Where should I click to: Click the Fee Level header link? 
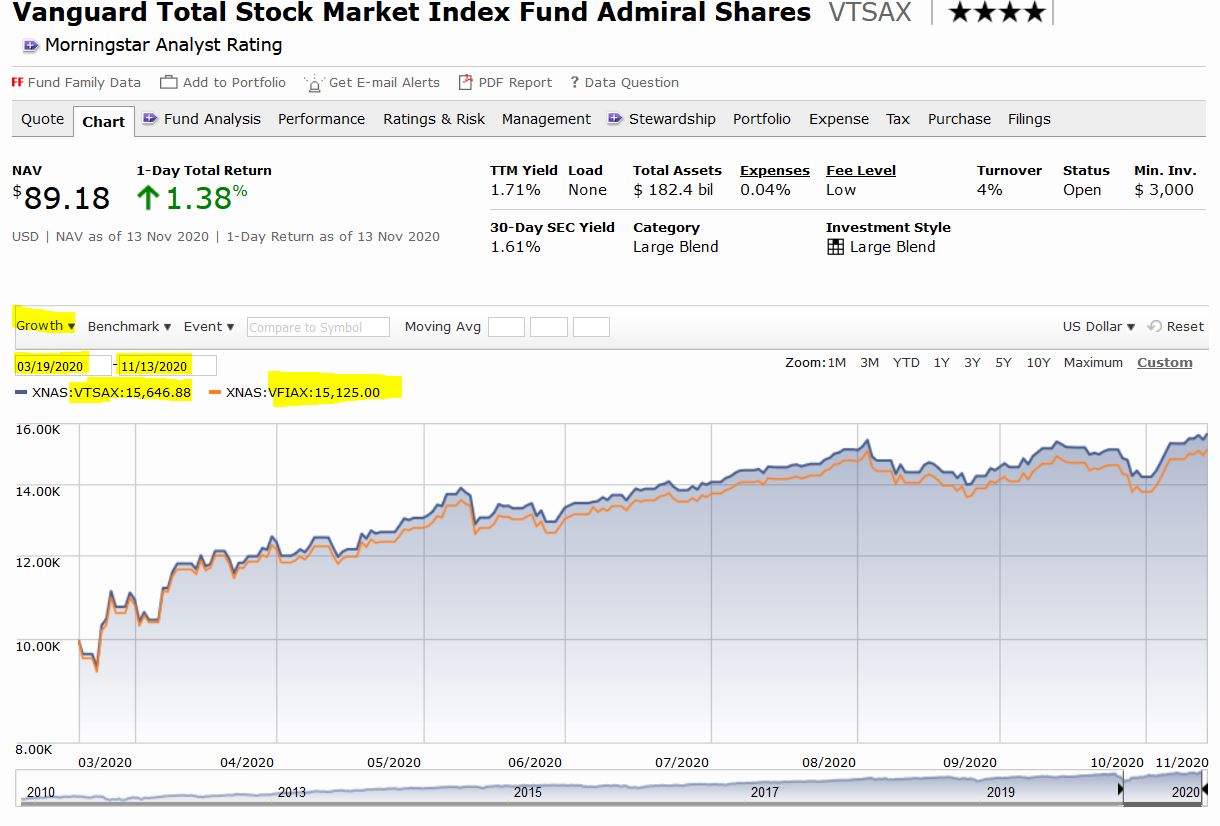pos(861,171)
